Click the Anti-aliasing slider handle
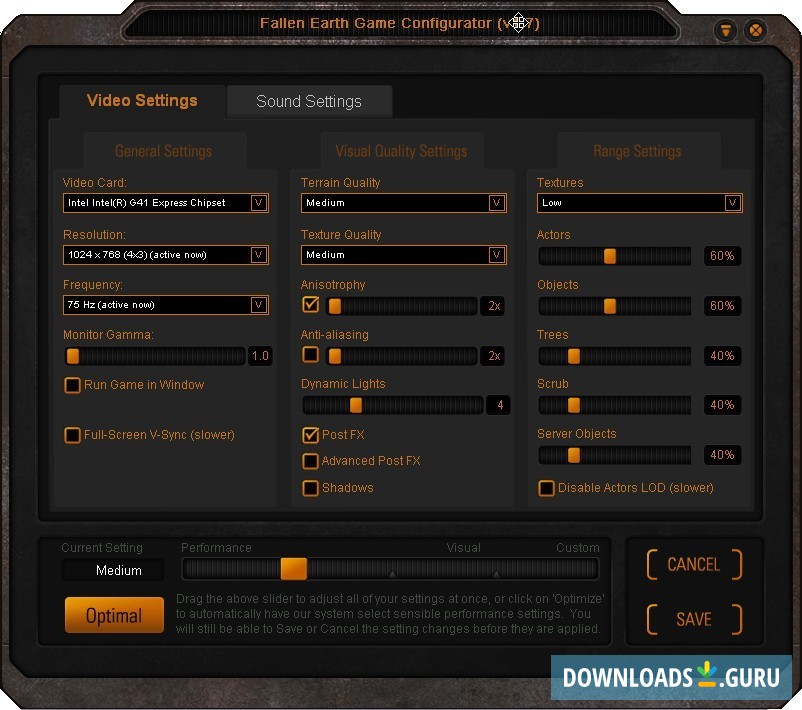 335,356
